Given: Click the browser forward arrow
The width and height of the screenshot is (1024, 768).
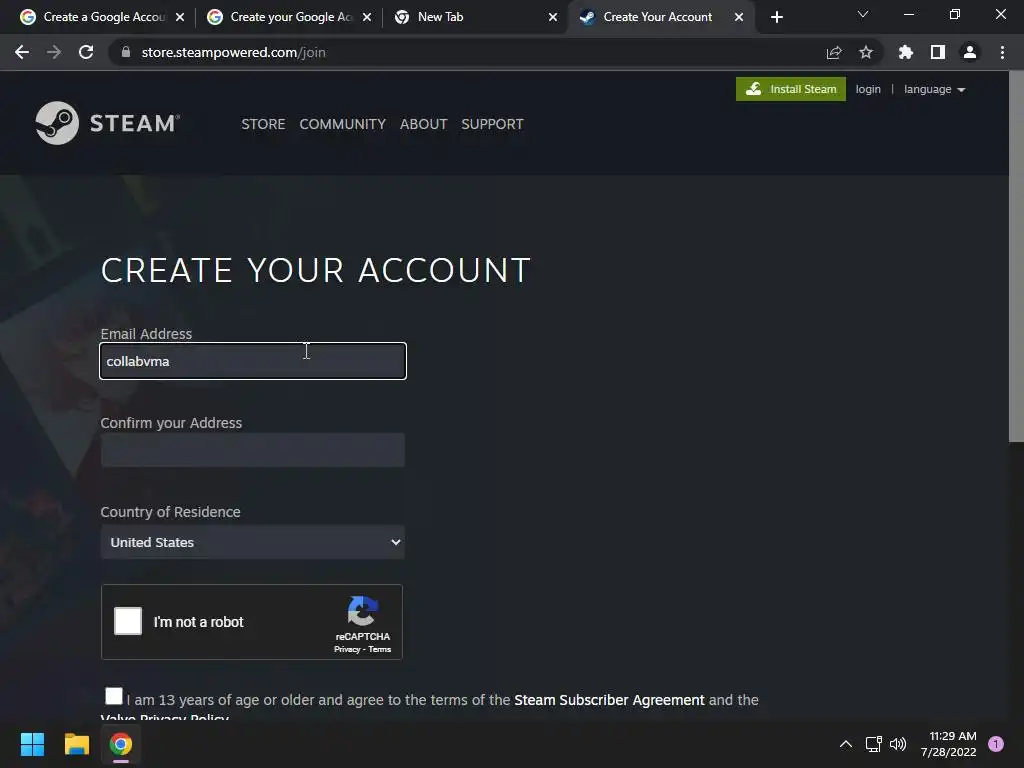Looking at the screenshot, I should tap(54, 52).
